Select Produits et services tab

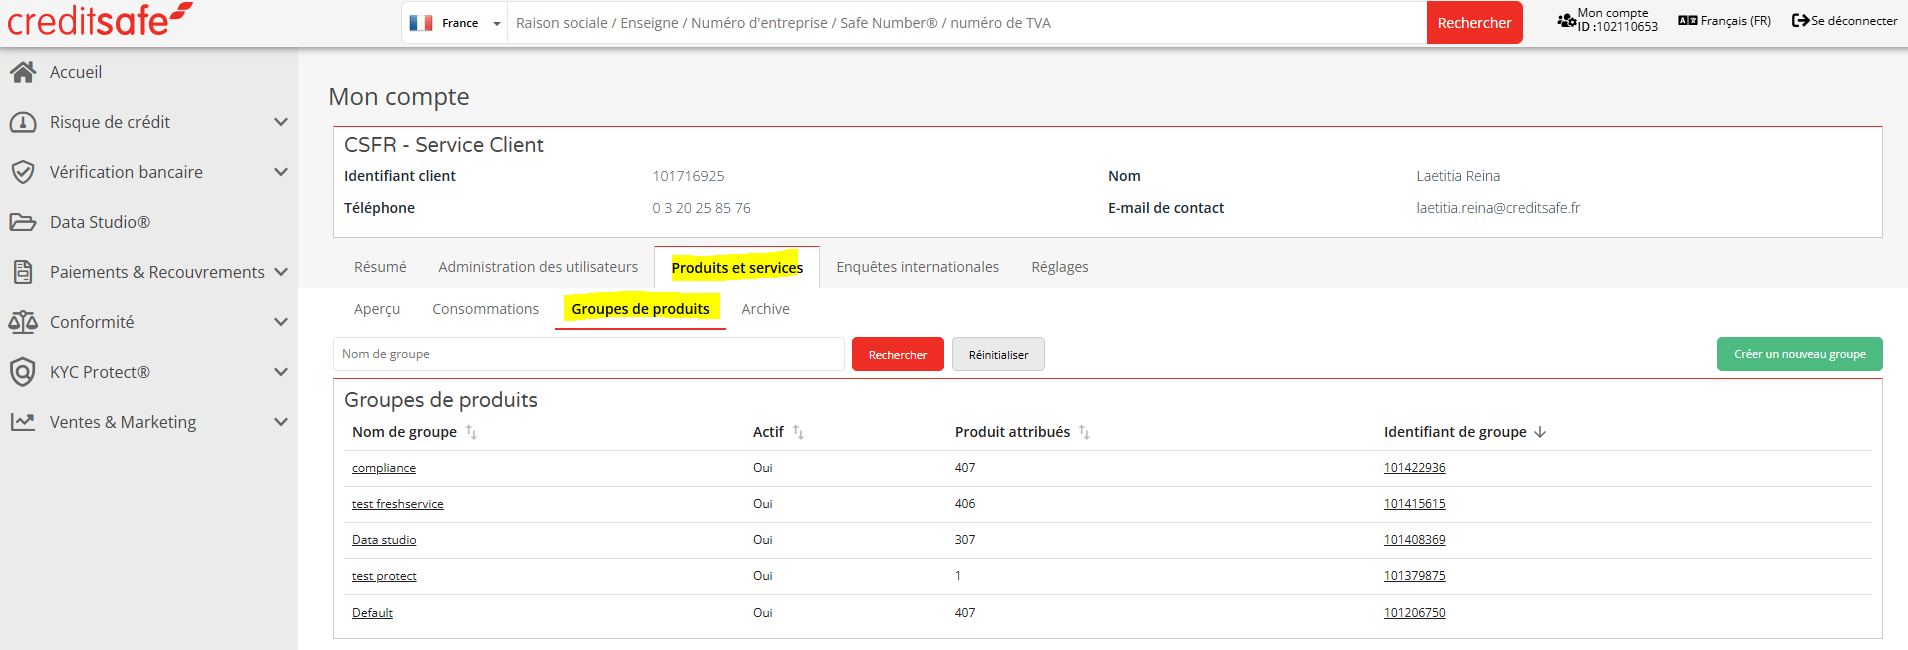click(737, 268)
